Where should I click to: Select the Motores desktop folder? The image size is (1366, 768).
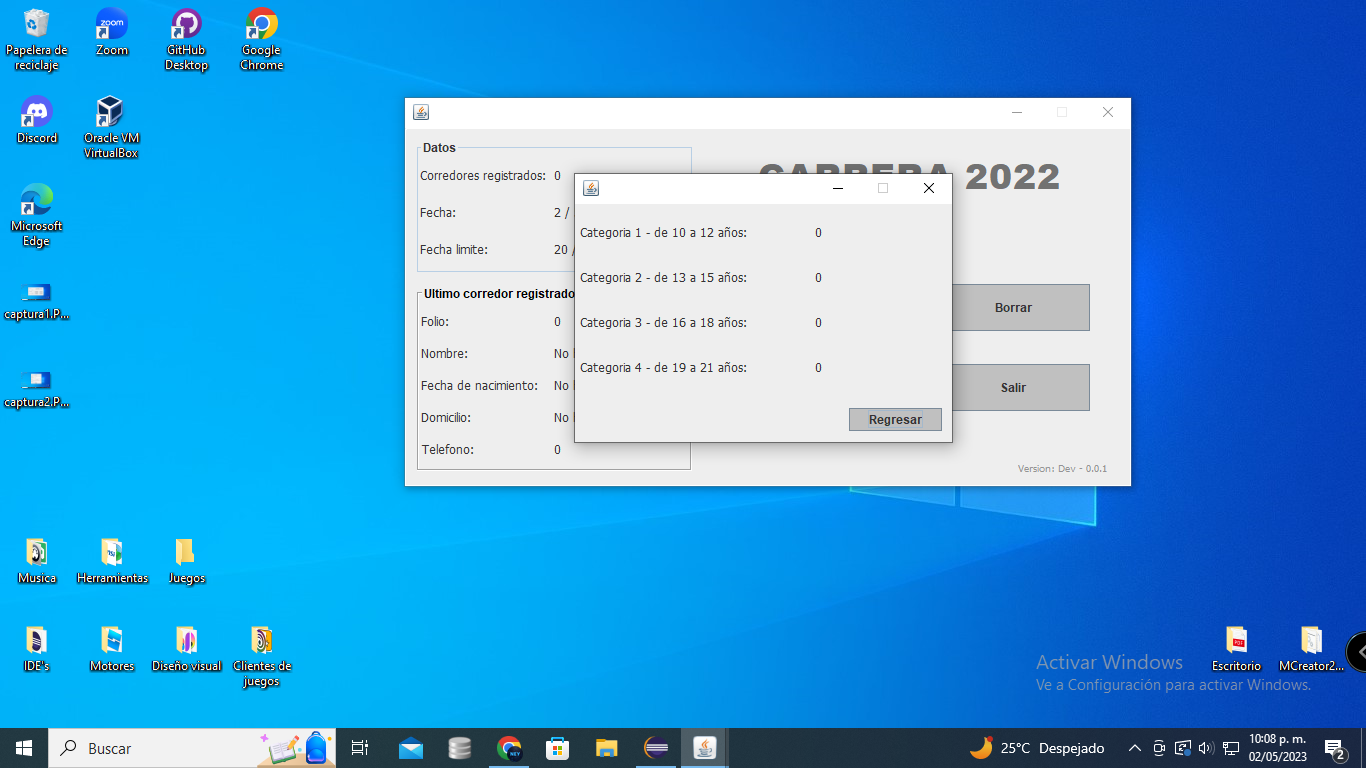coord(112,649)
